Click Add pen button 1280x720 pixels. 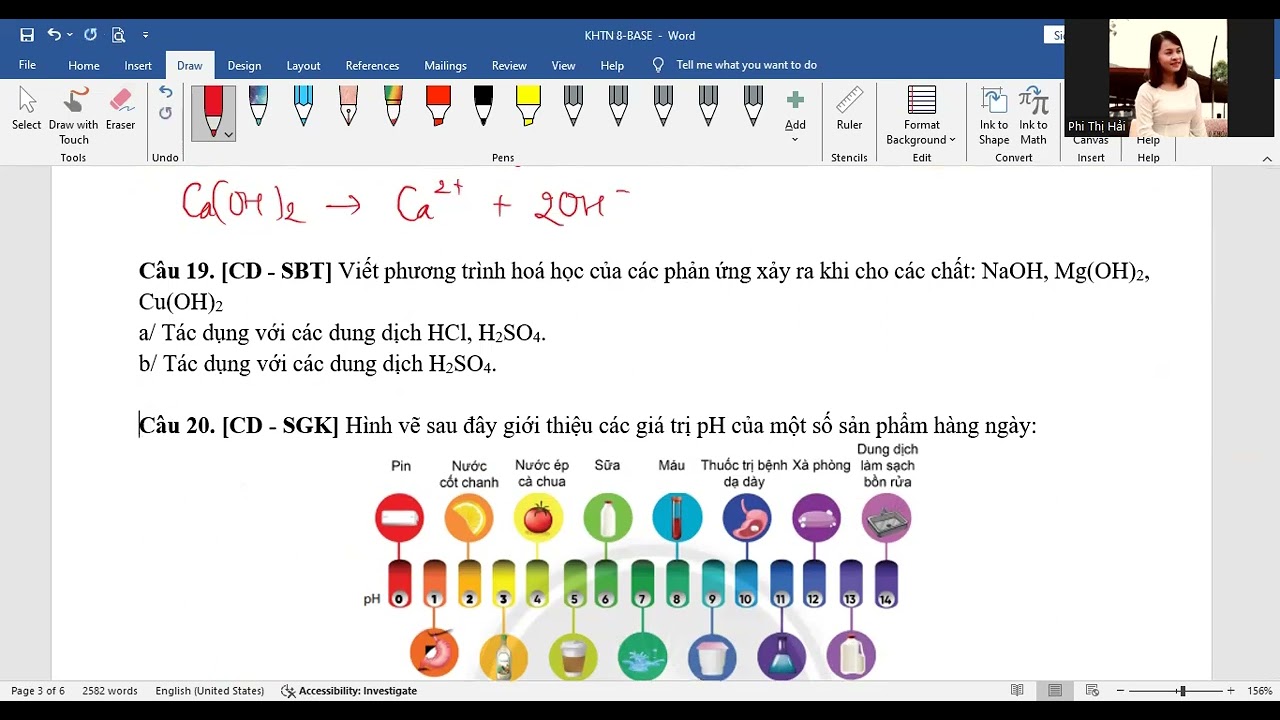coord(795,114)
